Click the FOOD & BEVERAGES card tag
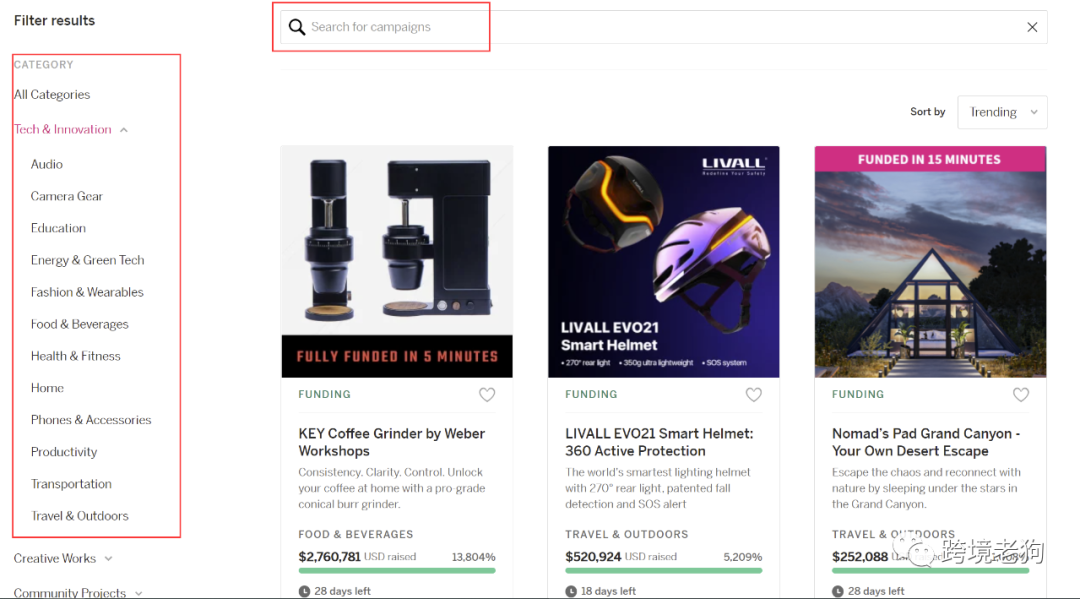1080x599 pixels. (355, 534)
